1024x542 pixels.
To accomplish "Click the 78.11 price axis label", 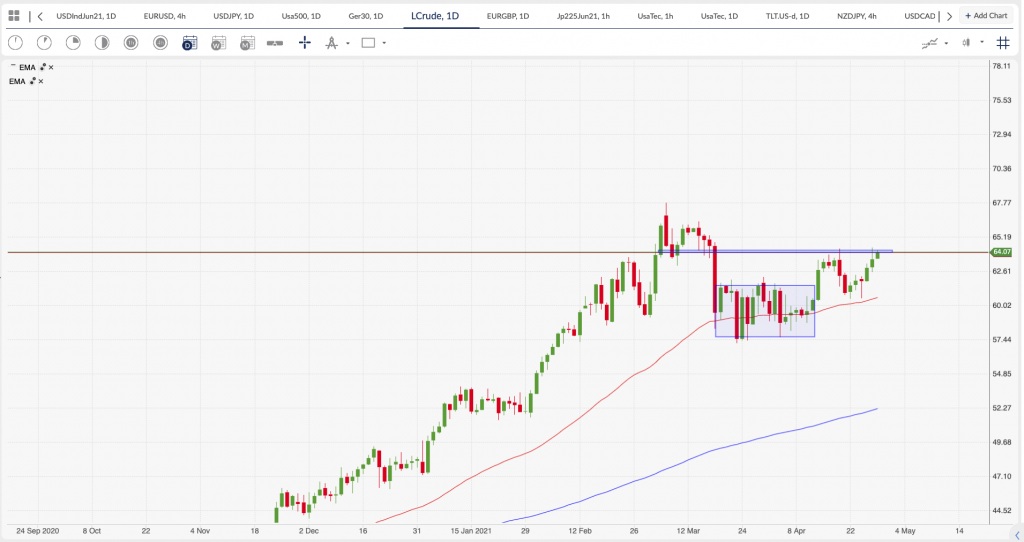I will 1001,66.
